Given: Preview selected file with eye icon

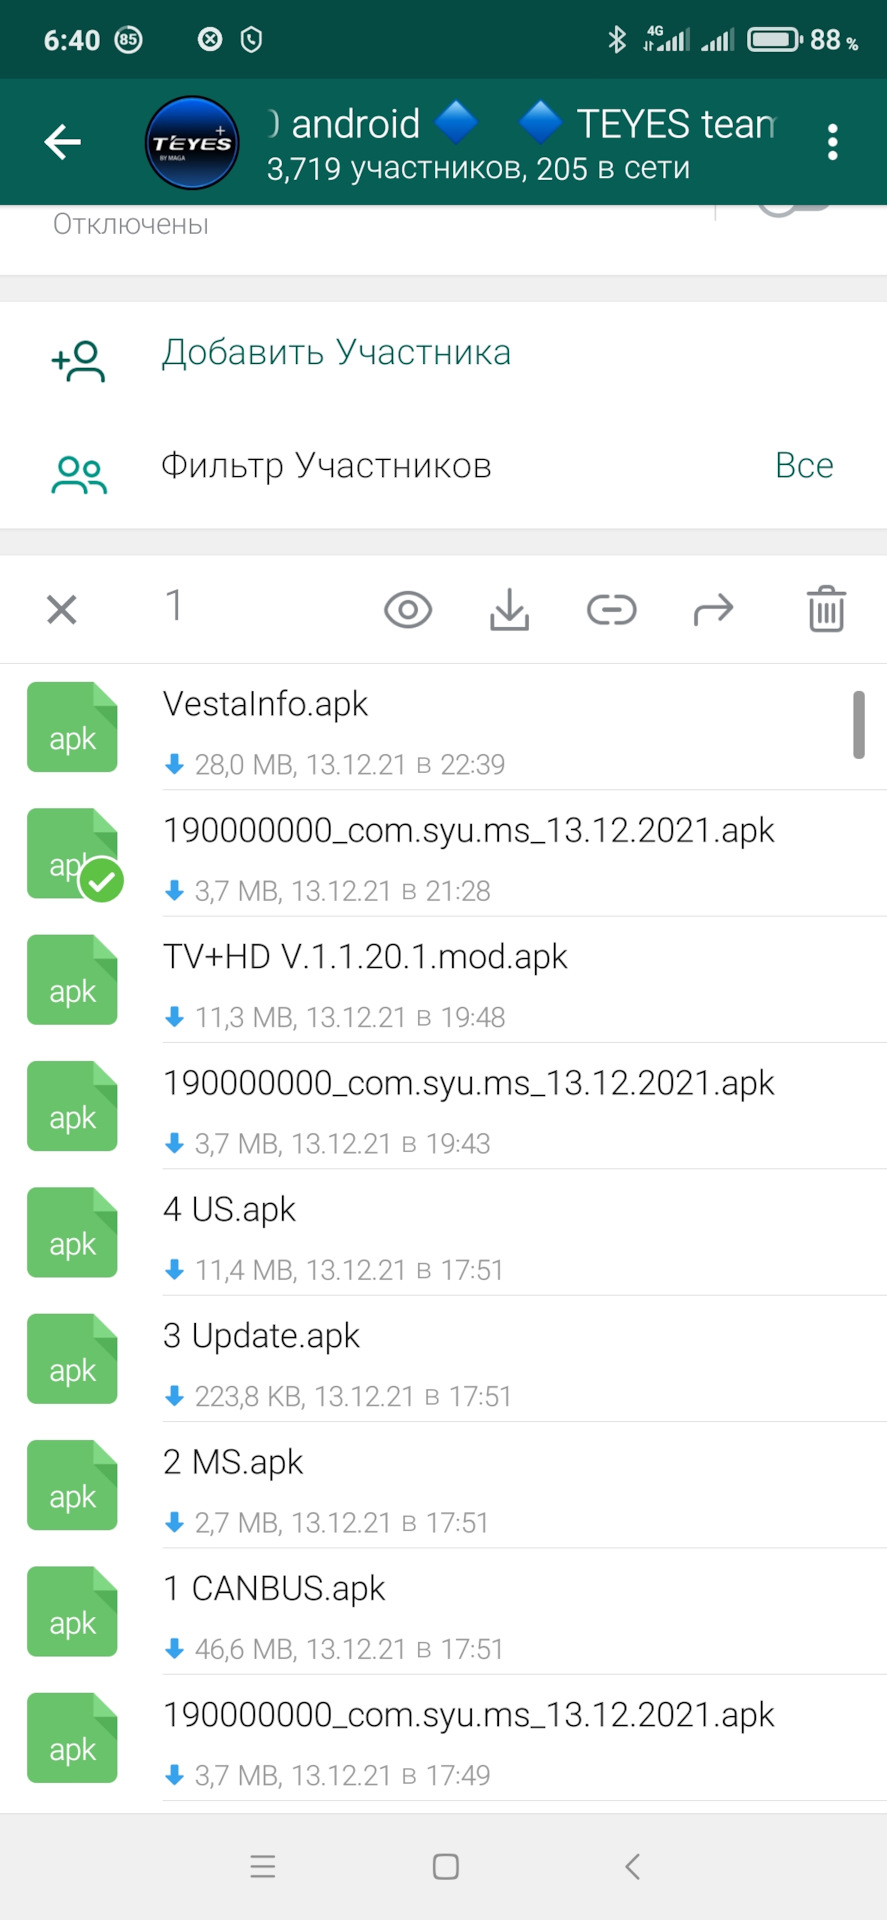Looking at the screenshot, I should click(x=408, y=609).
